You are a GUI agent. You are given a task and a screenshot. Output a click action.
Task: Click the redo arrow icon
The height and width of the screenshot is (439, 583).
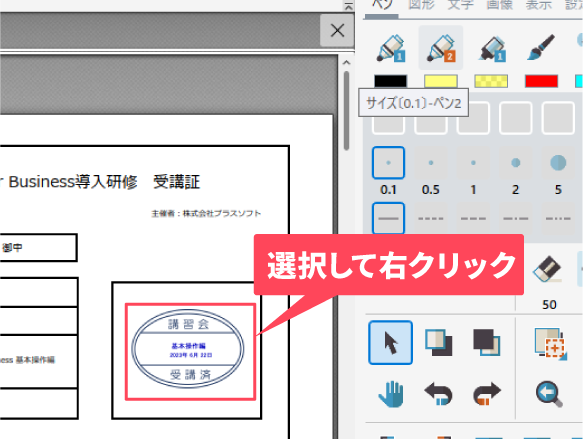click(x=487, y=394)
